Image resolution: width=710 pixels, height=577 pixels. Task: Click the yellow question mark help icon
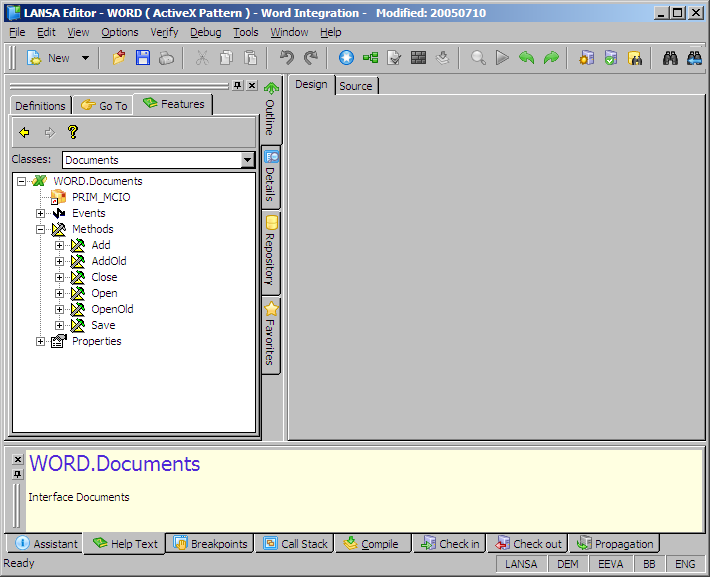tap(72, 132)
